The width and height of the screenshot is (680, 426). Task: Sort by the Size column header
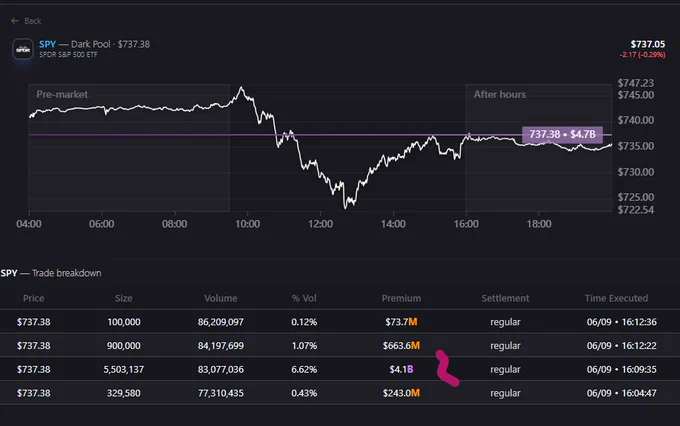click(124, 298)
